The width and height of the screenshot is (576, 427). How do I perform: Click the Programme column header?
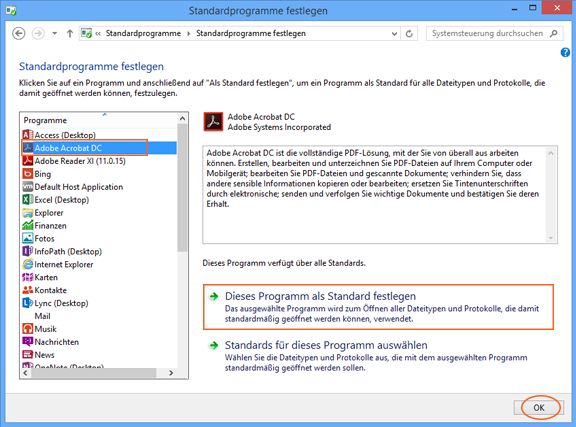tap(45, 120)
